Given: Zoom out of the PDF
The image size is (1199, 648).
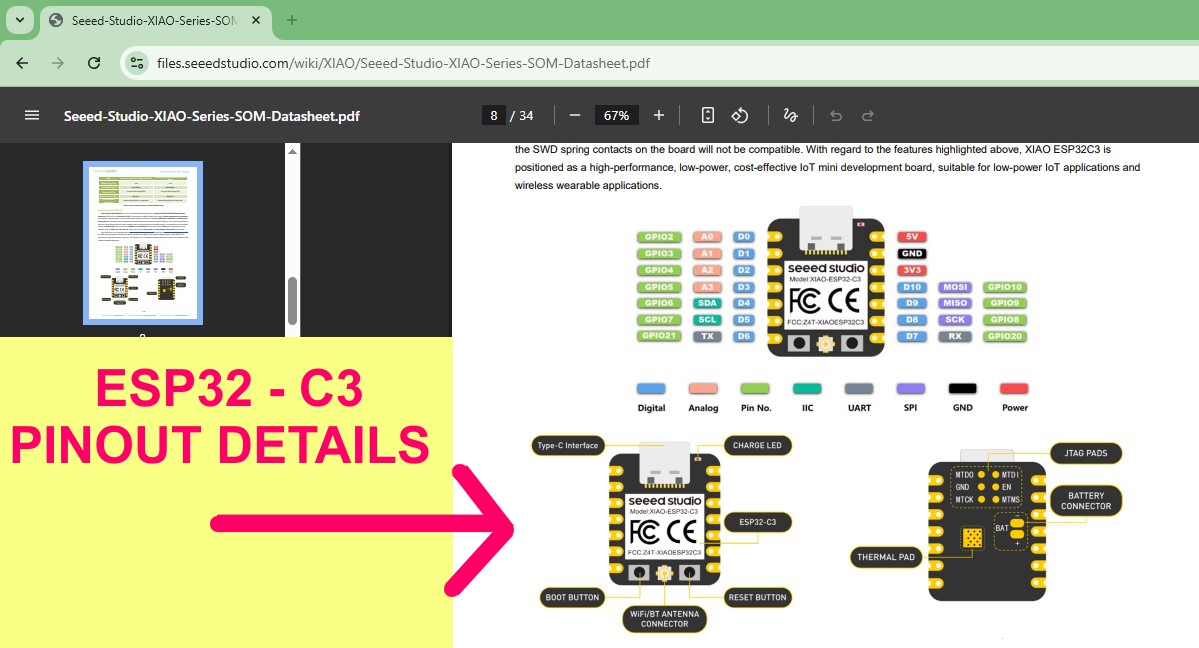Looking at the screenshot, I should pyautogui.click(x=575, y=116).
